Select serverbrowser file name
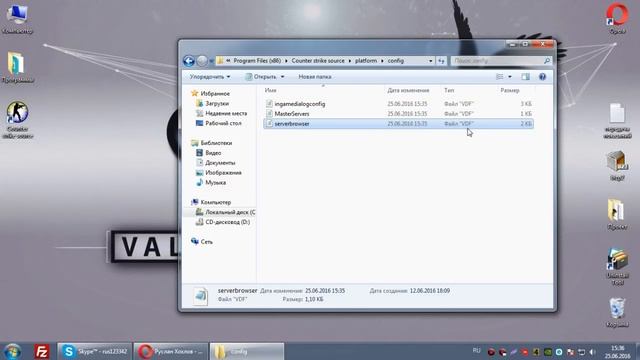640x360 pixels. coord(291,124)
